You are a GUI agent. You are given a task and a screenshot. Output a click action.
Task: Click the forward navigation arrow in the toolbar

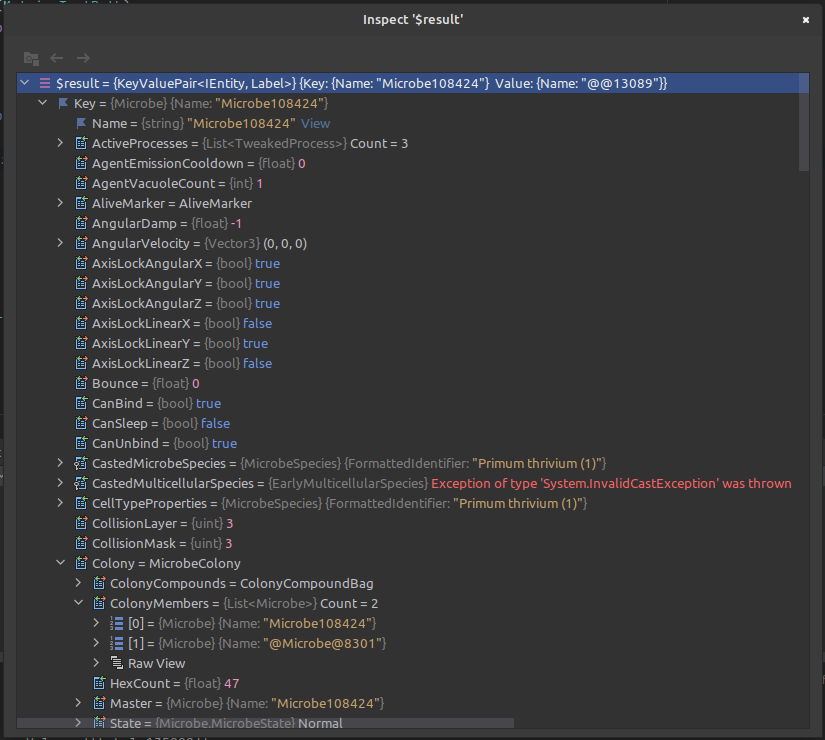pos(84,57)
